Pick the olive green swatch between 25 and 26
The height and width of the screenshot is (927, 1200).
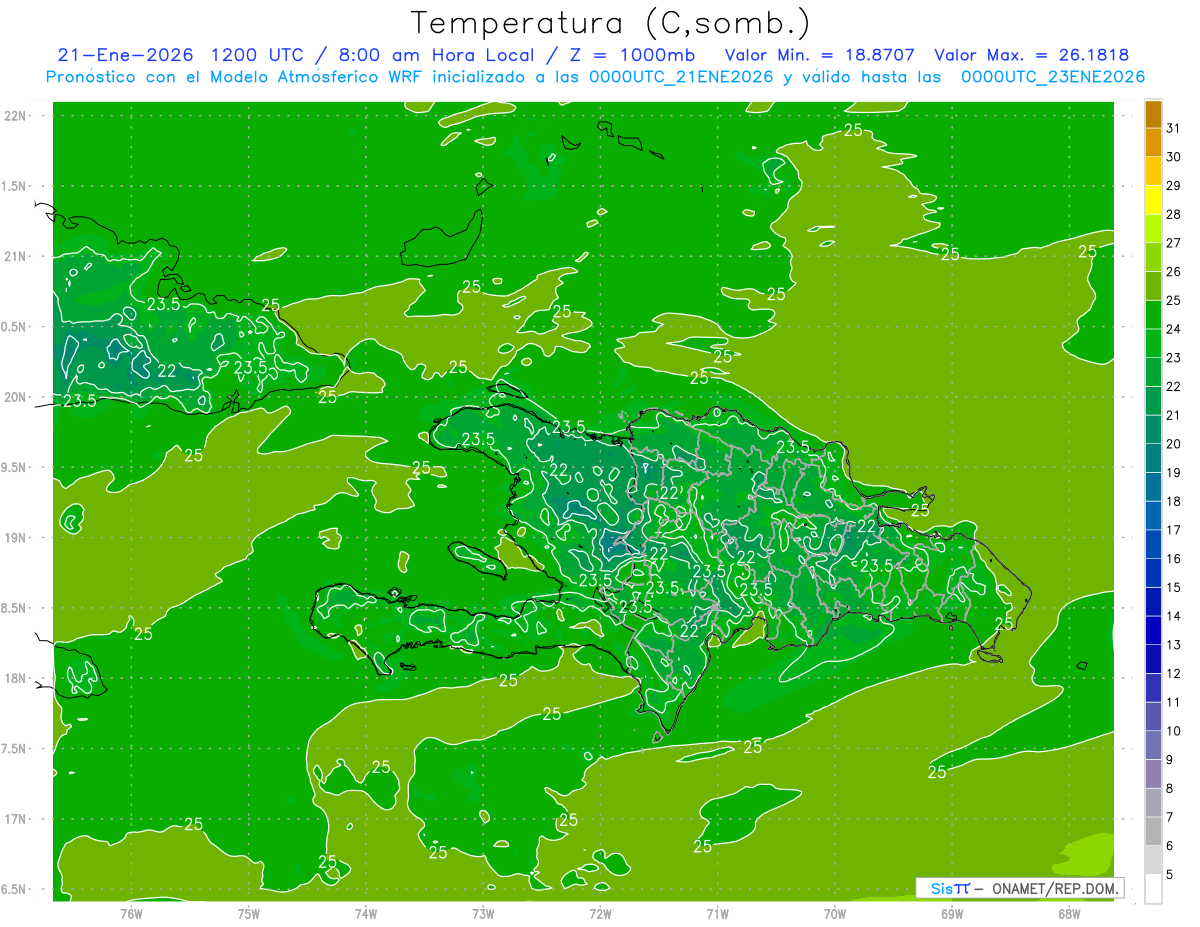pyautogui.click(x=1153, y=286)
